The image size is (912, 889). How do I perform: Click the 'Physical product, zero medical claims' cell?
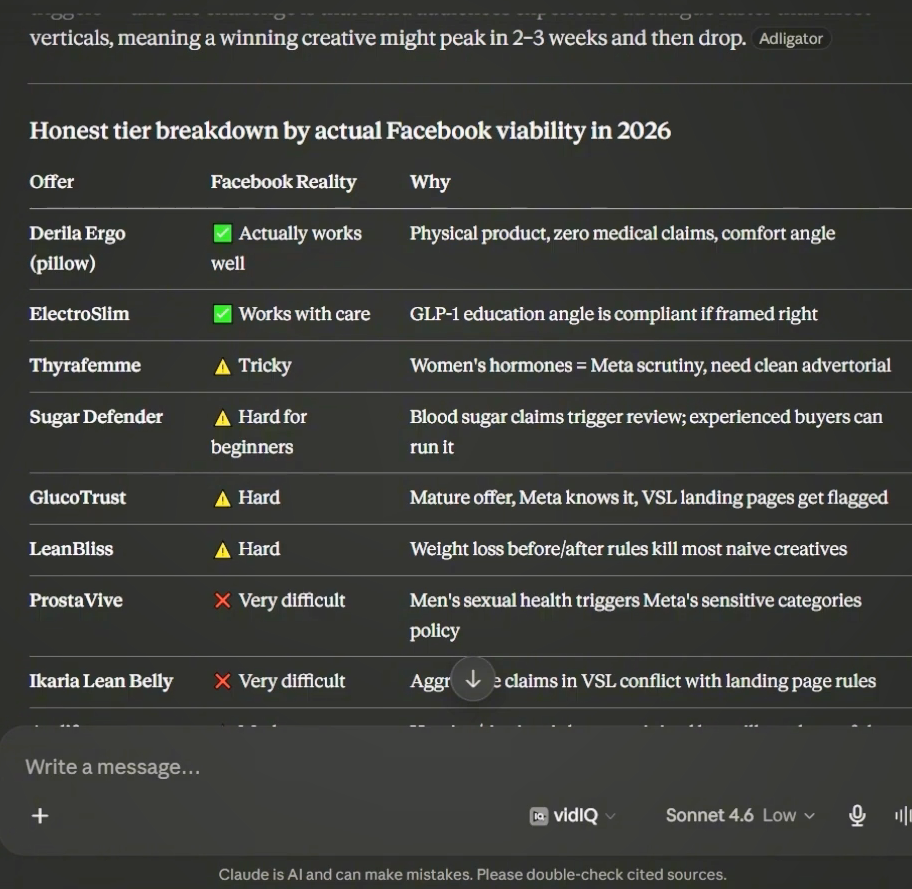point(622,233)
